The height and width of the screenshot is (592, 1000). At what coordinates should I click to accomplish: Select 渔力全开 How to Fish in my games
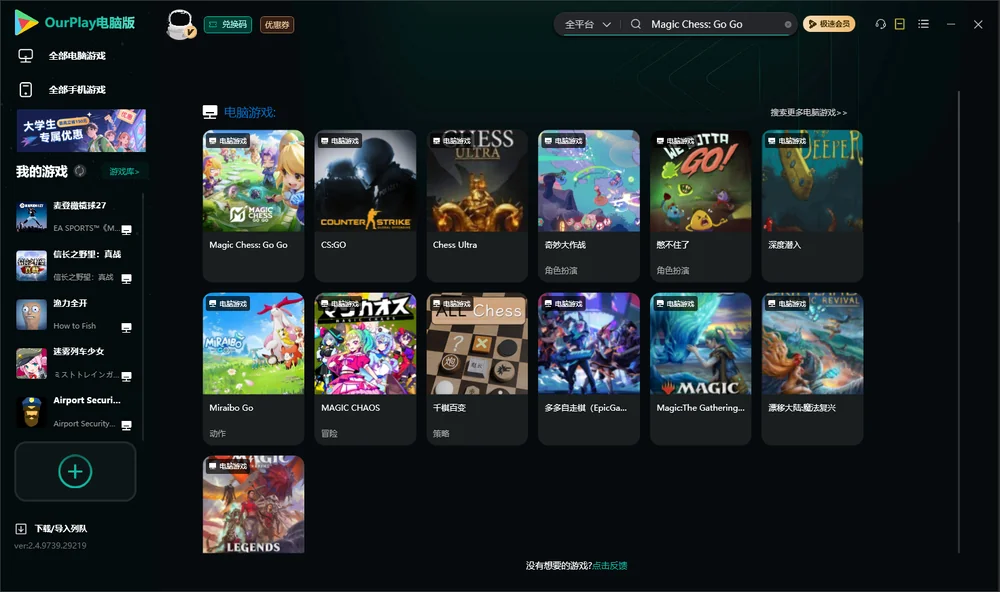point(75,314)
